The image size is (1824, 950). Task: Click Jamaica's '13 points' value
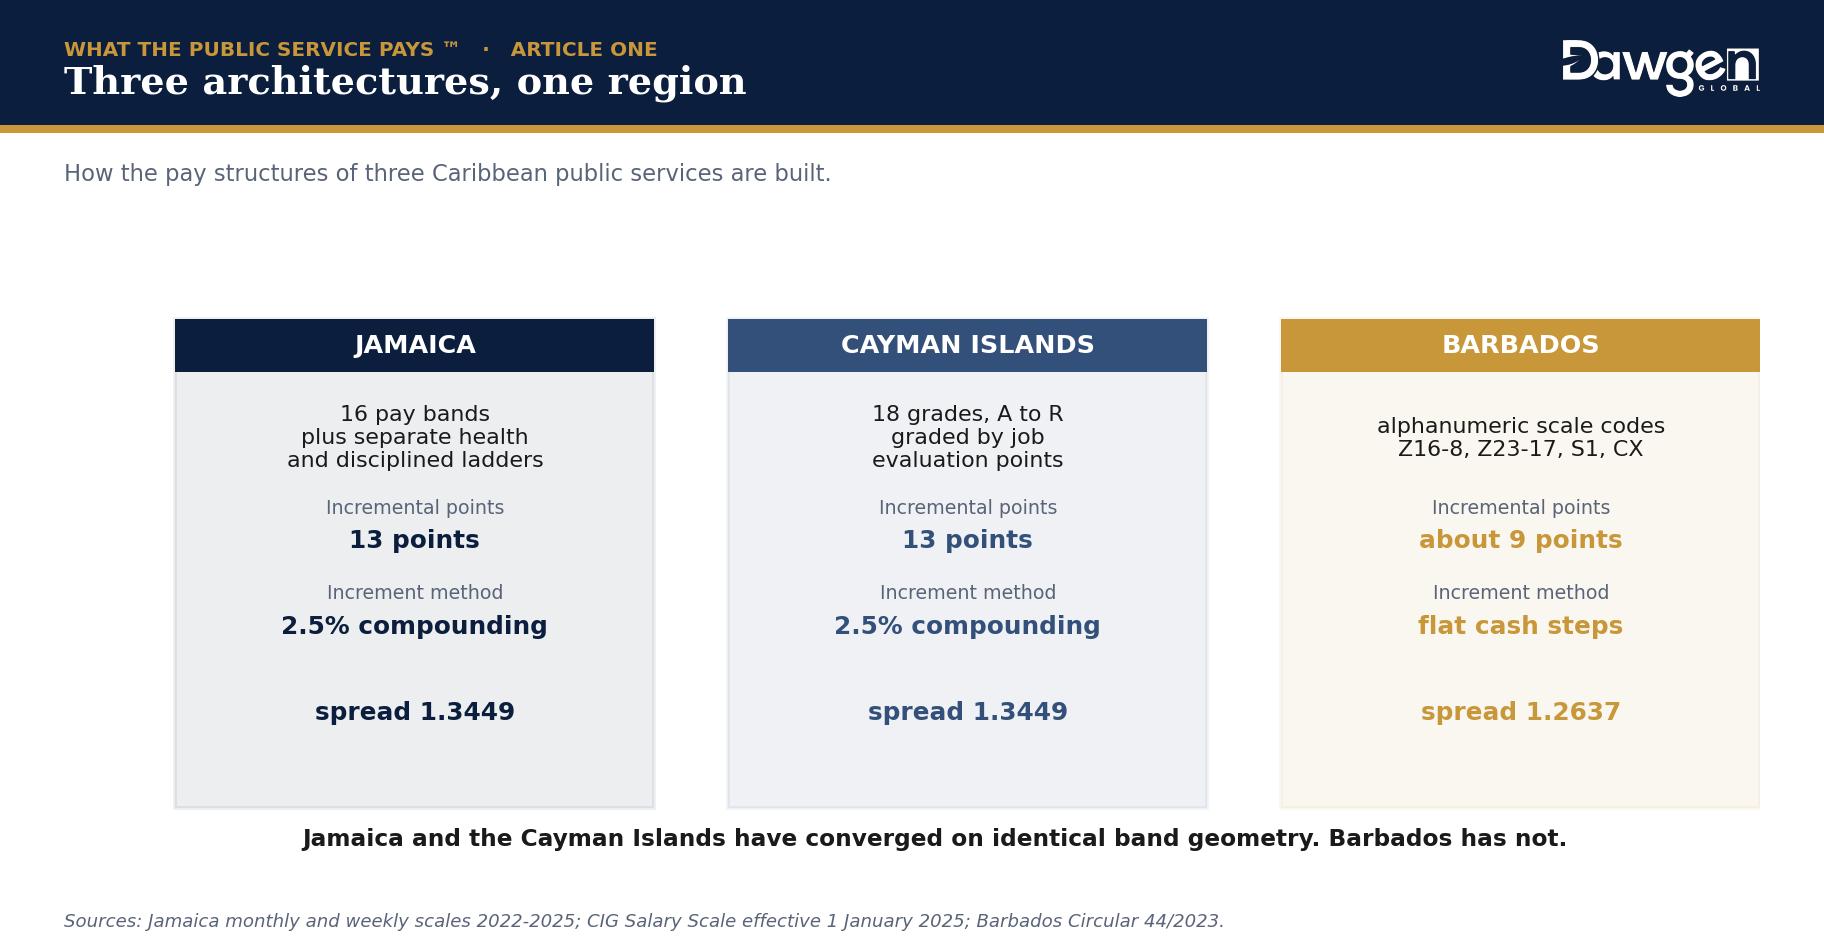tap(414, 540)
